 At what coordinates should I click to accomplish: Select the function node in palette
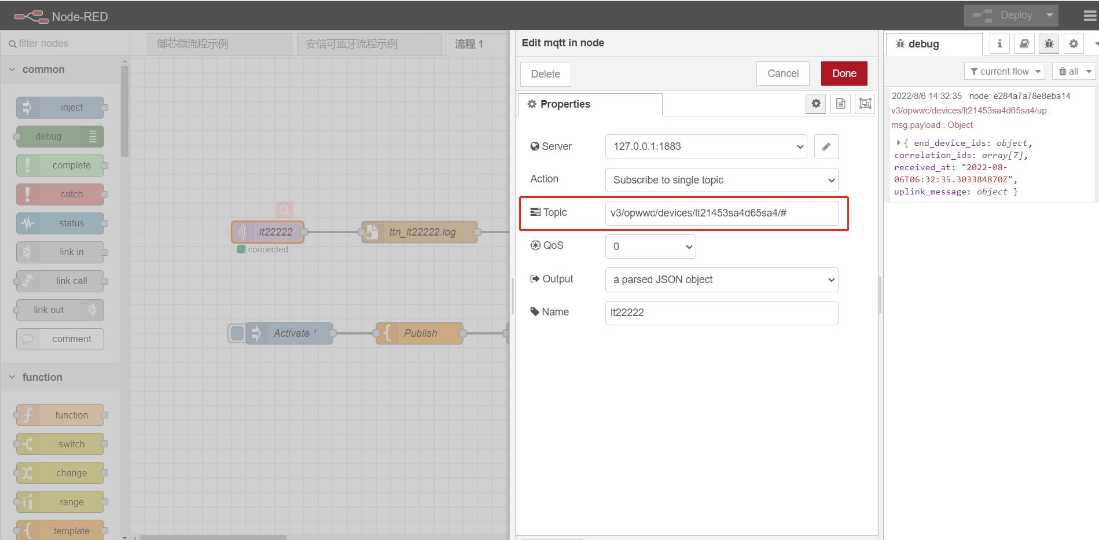60,415
